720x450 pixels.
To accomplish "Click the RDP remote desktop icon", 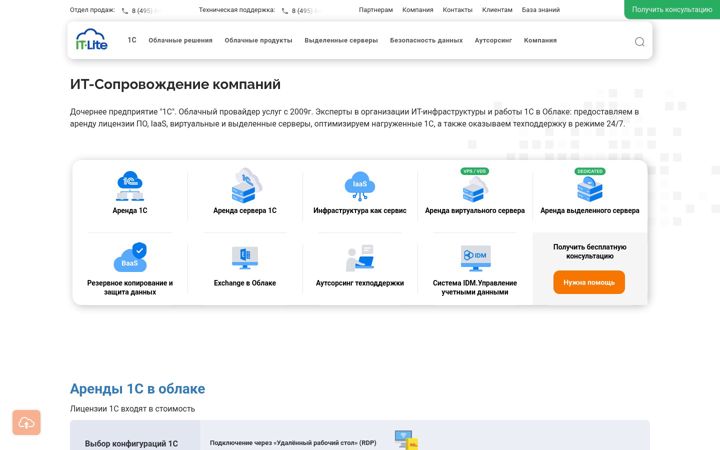I will [407, 439].
